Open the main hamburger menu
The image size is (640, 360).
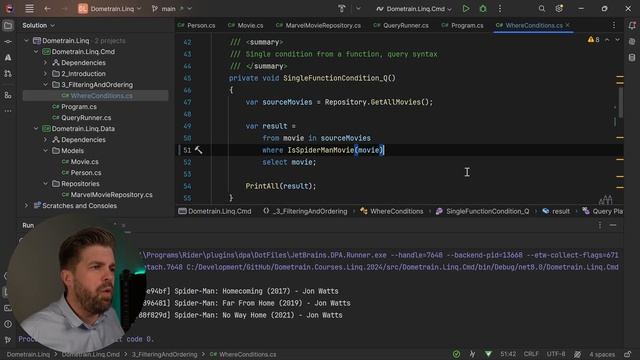pyautogui.click(x=29, y=8)
